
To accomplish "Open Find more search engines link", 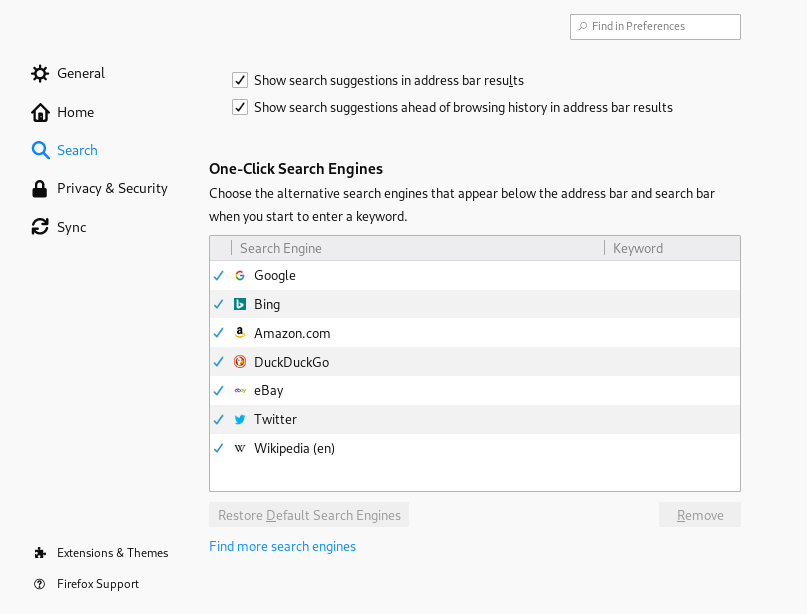I will pos(282,546).
